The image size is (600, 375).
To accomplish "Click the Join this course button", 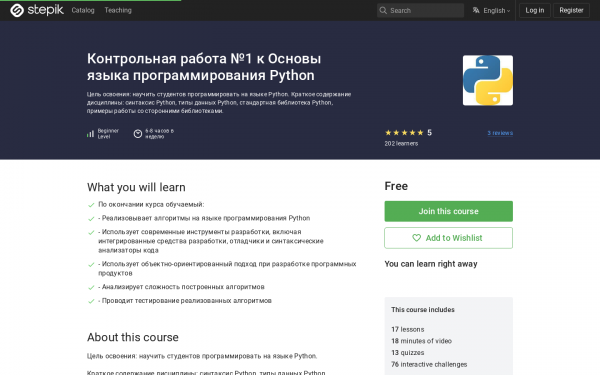I will click(448, 211).
